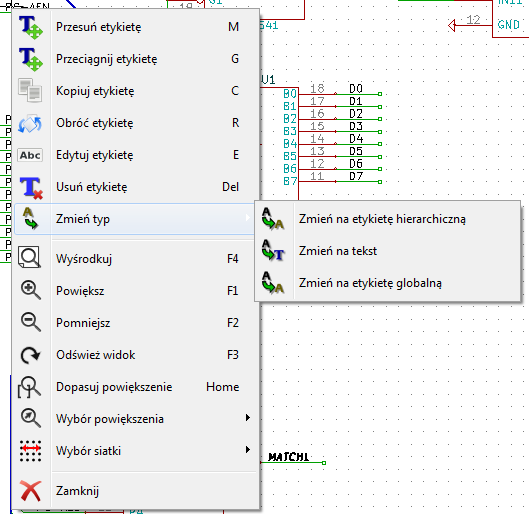Click the Przesuń etykietę move icon
The height and width of the screenshot is (514, 529).
(x=30, y=27)
